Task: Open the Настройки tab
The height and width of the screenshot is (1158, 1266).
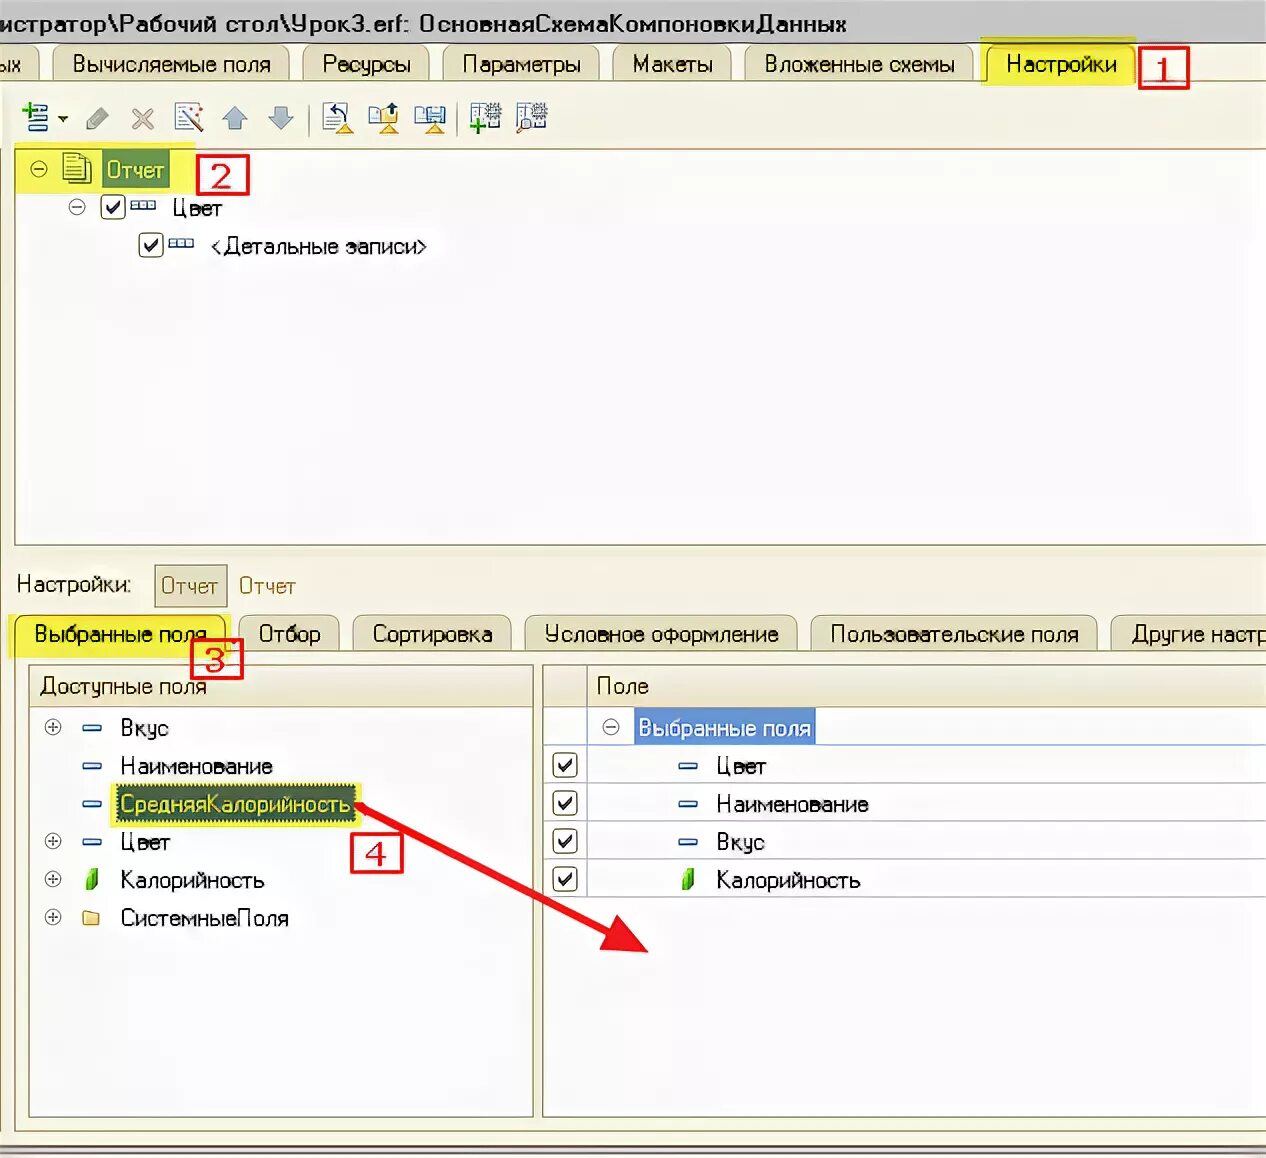Action: [x=1061, y=64]
